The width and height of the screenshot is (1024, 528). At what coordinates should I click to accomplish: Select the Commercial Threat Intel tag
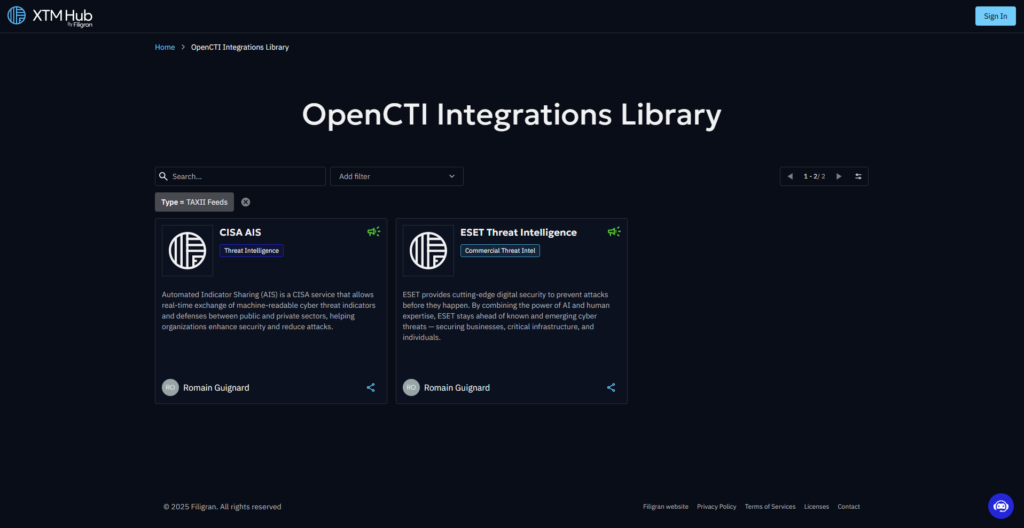tap(500, 251)
